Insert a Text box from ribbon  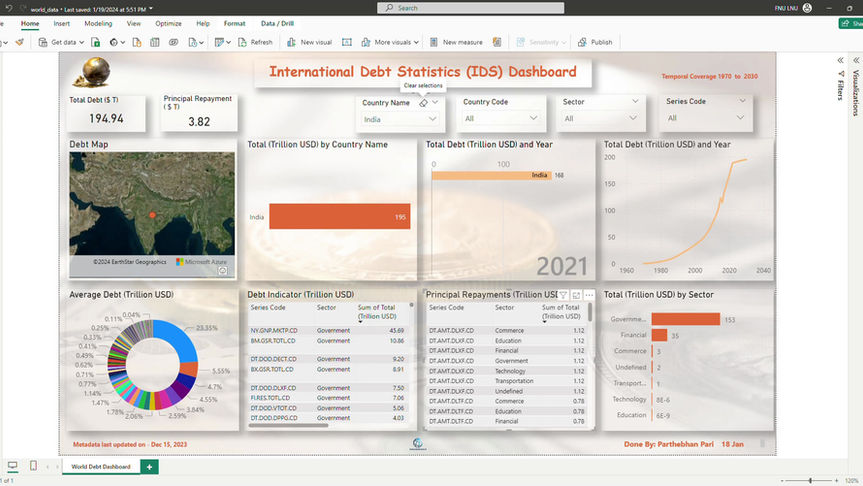pos(347,42)
